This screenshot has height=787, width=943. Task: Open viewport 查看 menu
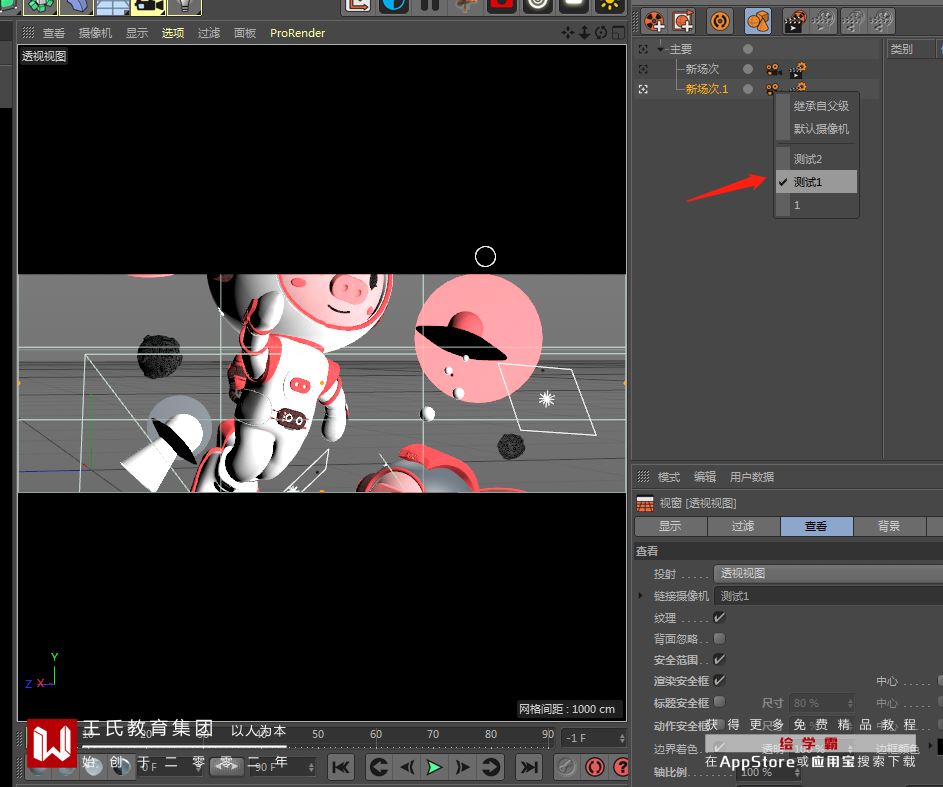[54, 33]
